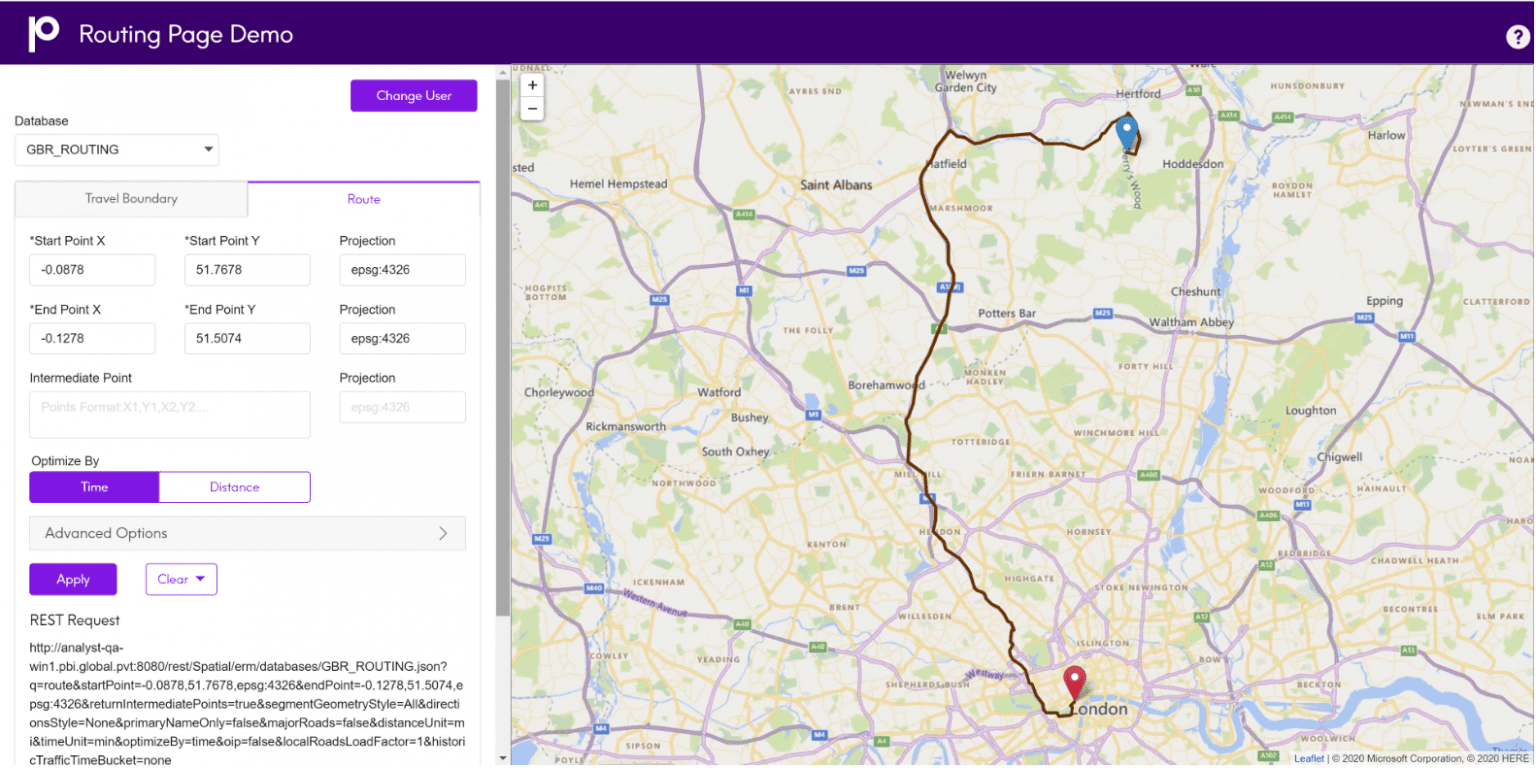Click the Intermediate Point input field

pos(169,414)
